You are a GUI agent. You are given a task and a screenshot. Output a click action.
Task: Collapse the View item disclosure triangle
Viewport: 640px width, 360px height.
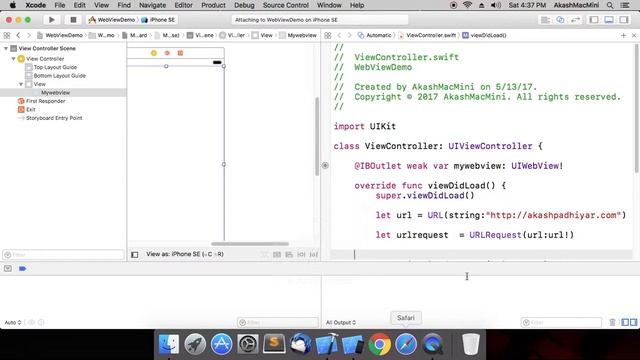(21, 84)
